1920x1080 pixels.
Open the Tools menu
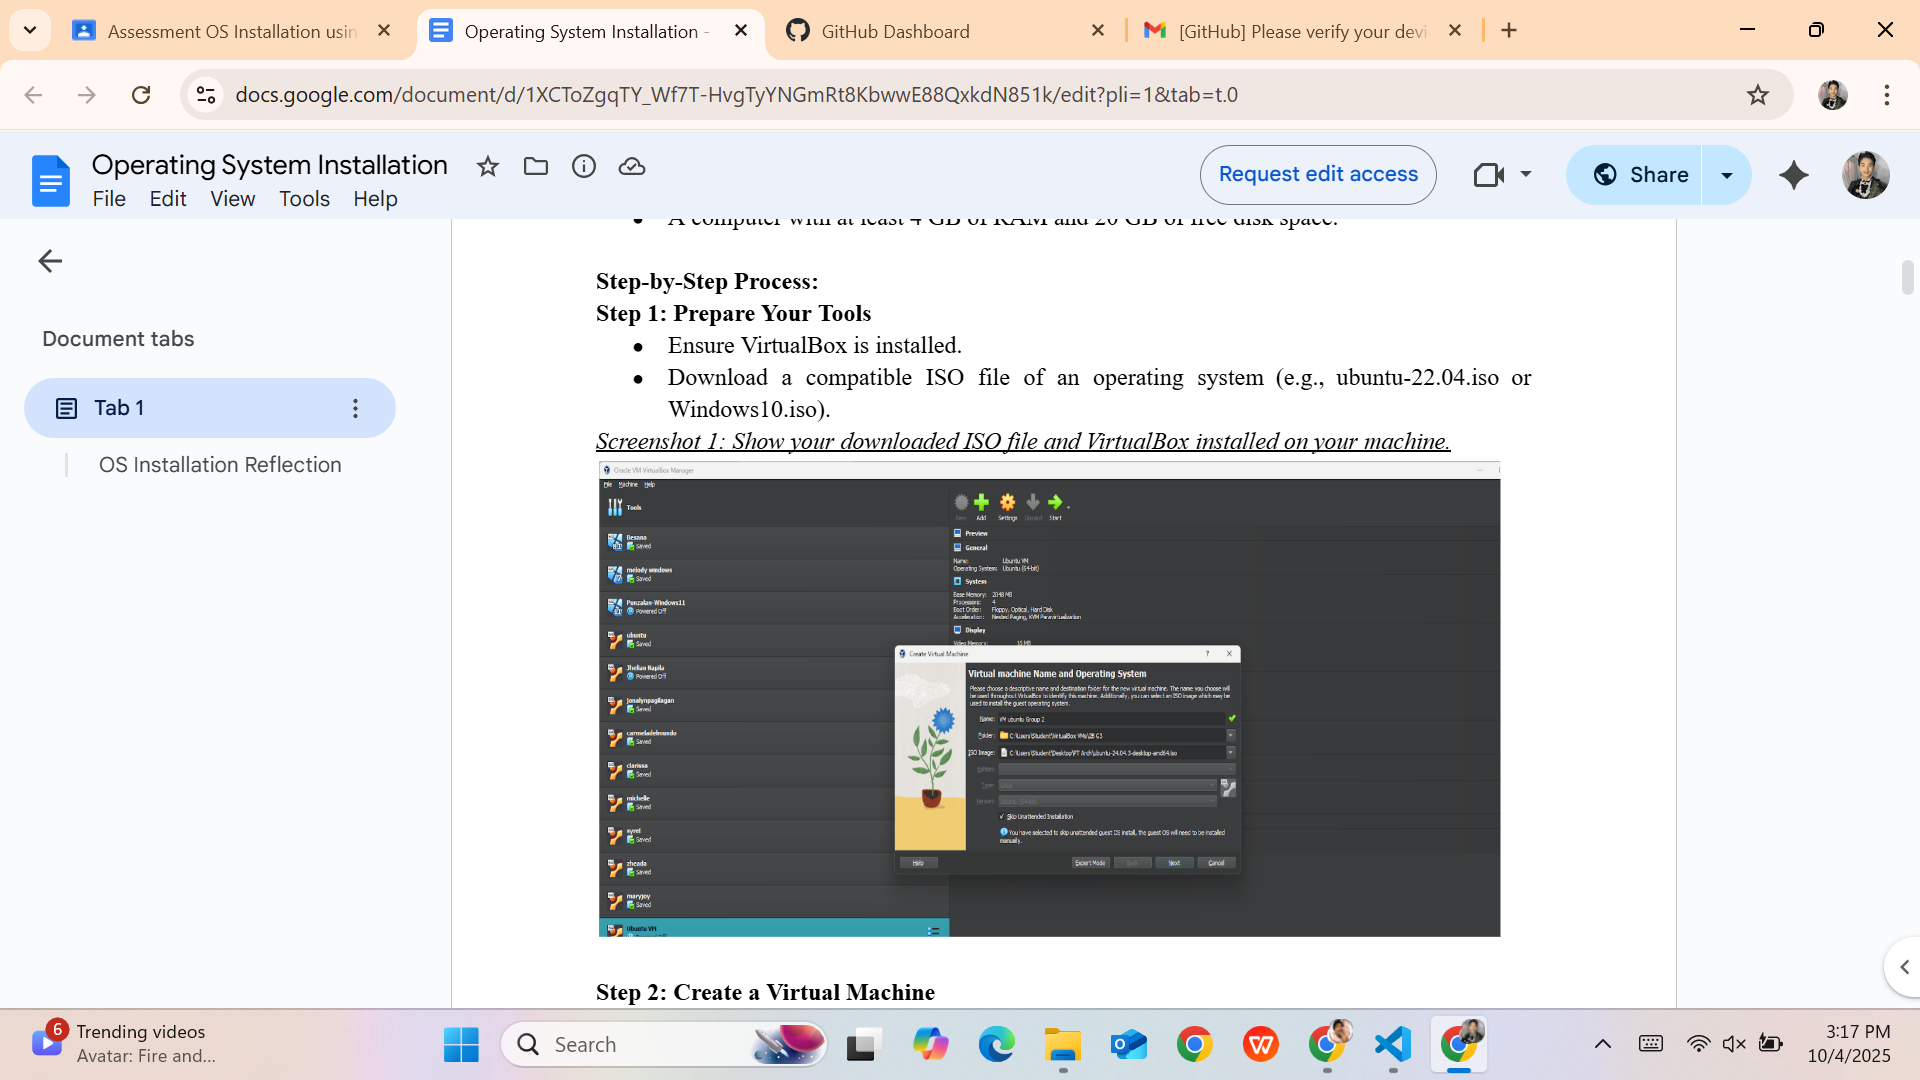pyautogui.click(x=304, y=199)
